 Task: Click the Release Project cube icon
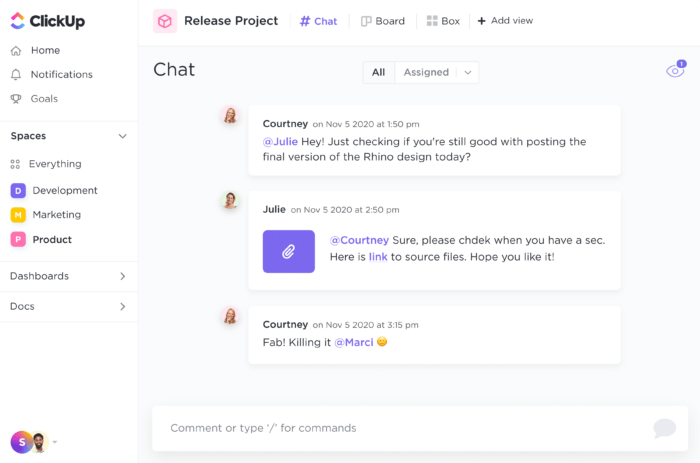[x=165, y=21]
